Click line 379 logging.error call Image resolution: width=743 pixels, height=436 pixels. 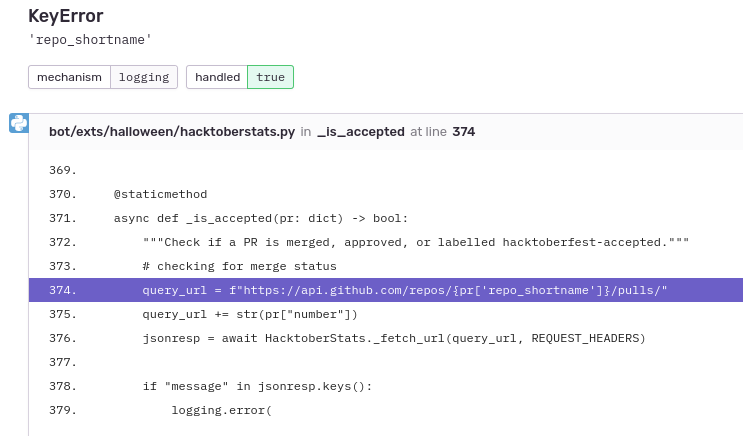[x=221, y=410]
